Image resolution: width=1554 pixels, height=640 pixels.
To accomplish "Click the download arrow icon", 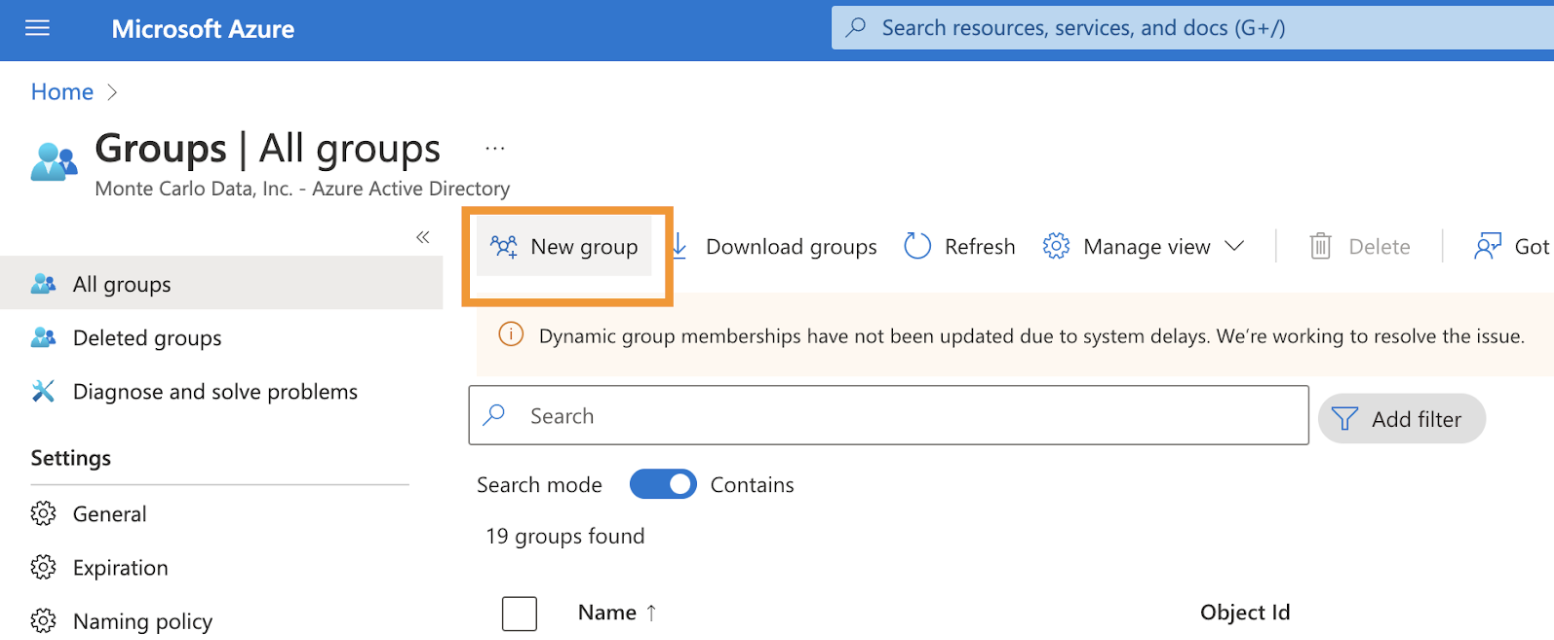I will (x=679, y=247).
